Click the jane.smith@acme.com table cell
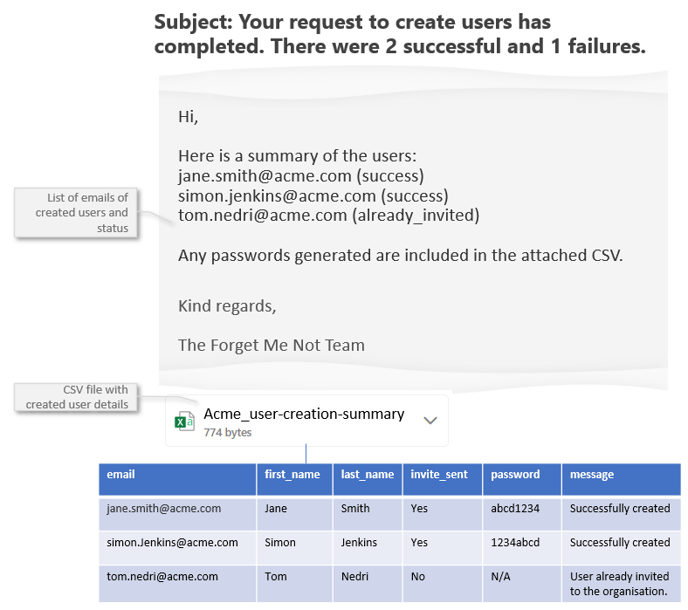688x610 pixels. click(x=164, y=509)
